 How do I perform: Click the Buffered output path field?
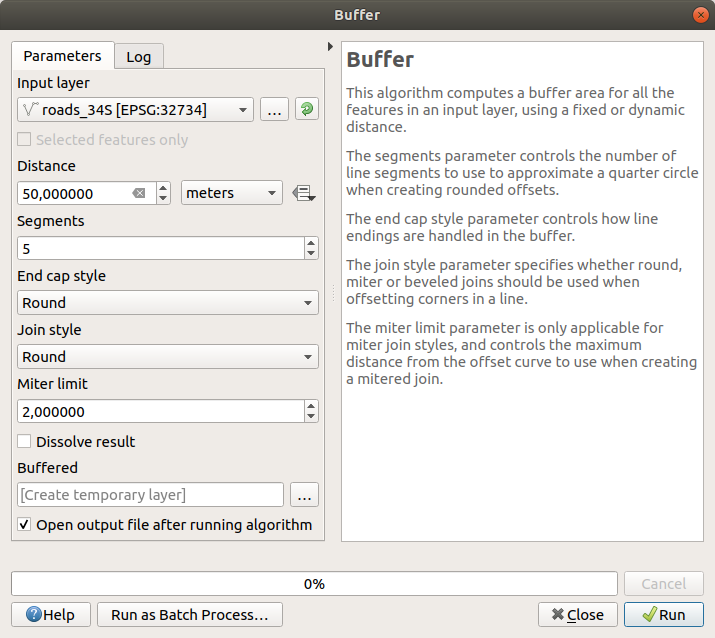click(151, 494)
